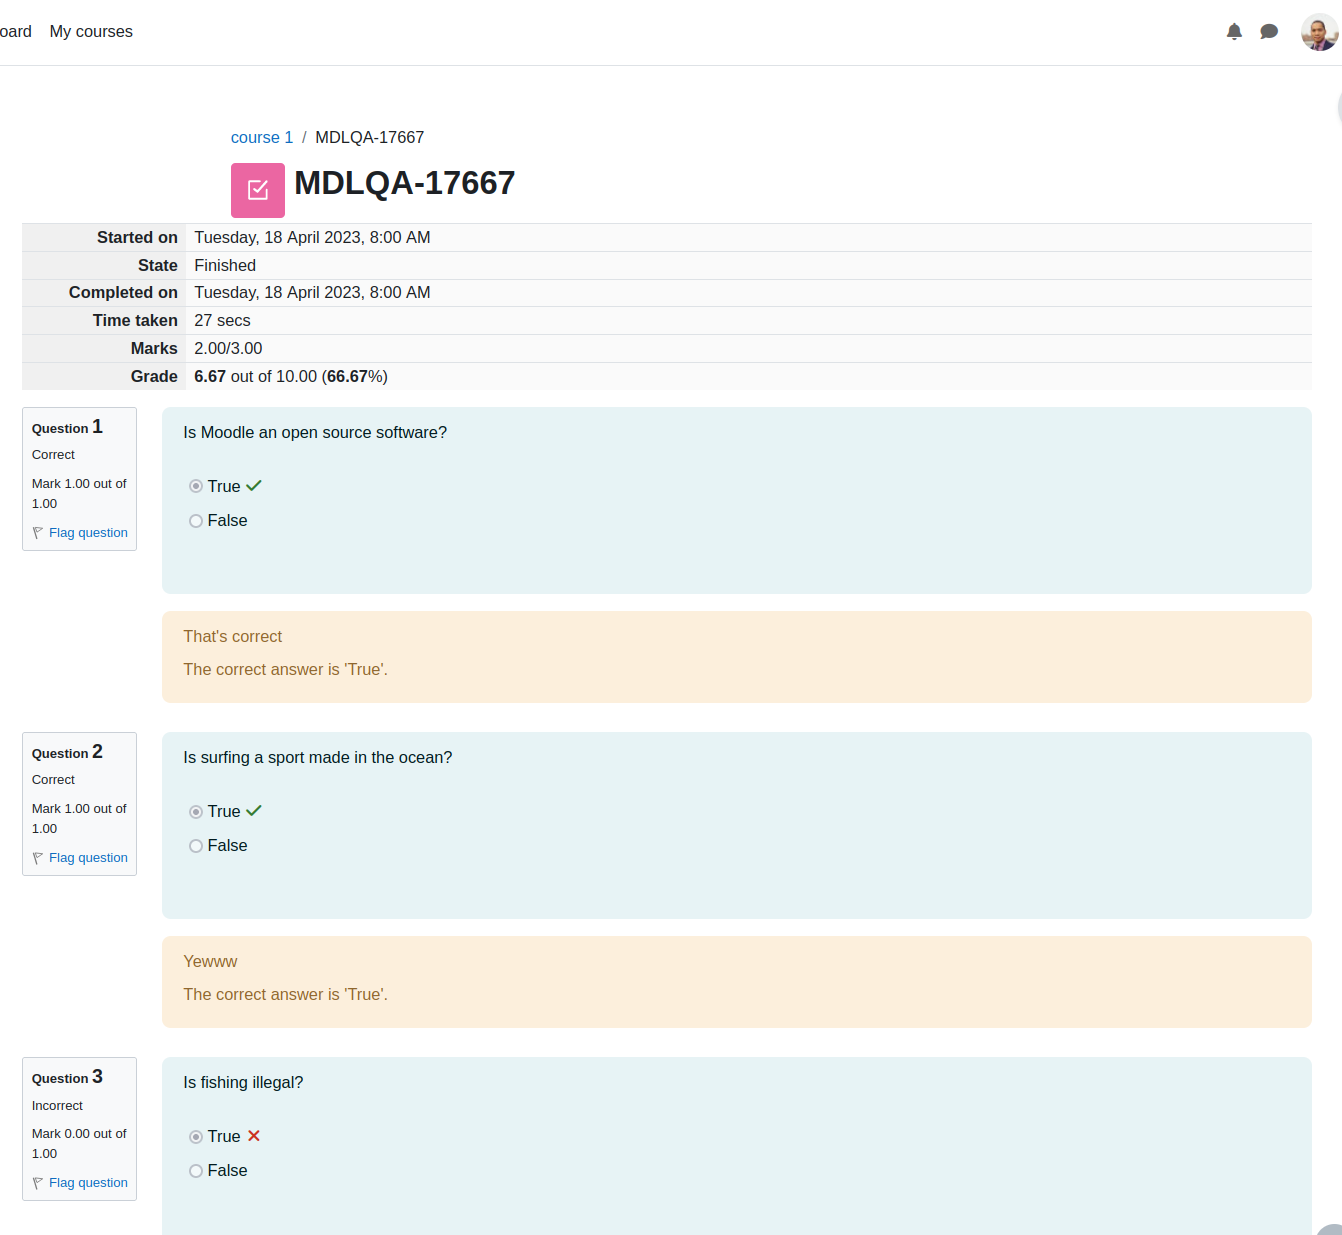Screen dimensions: 1342x1235
Task: Click Flag question link for Question 3
Action: pyautogui.click(x=88, y=1183)
